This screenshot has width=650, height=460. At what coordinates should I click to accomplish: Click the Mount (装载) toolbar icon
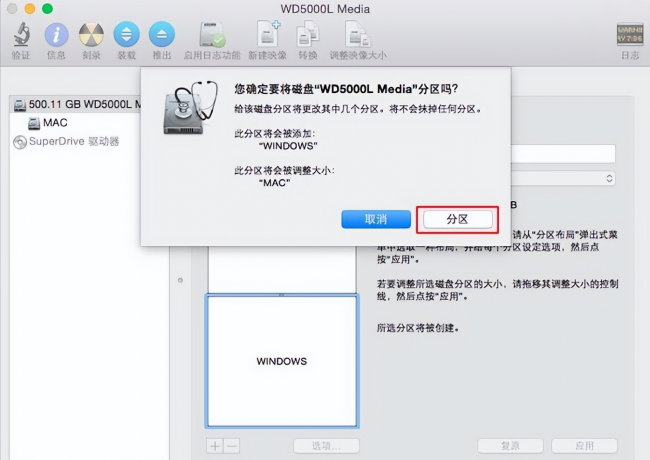coord(126,34)
